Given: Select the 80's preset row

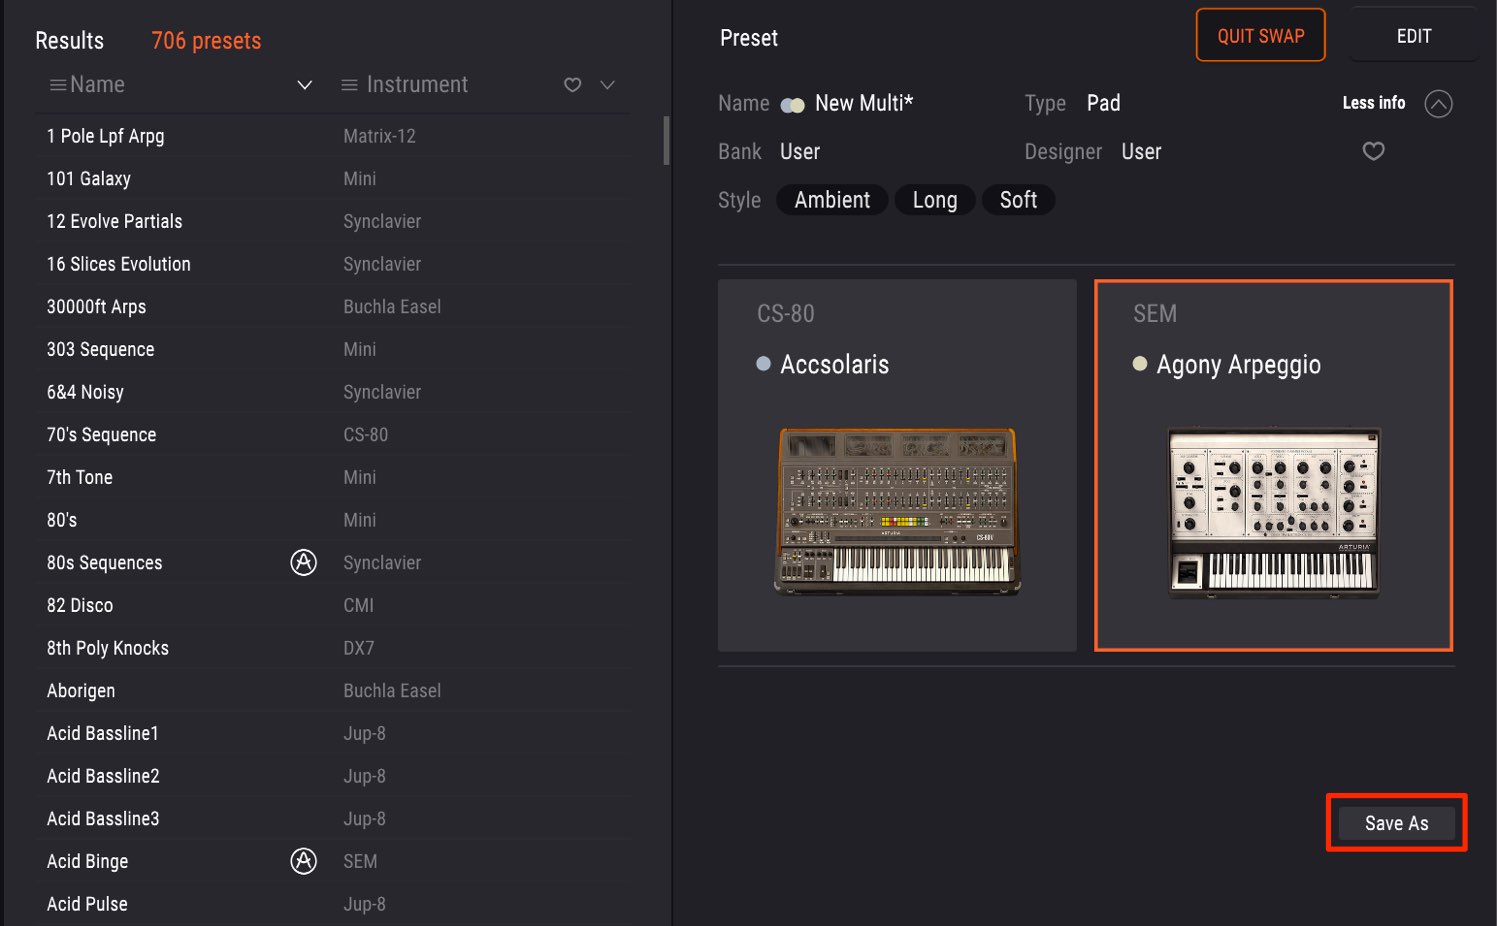Looking at the screenshot, I should (333, 520).
